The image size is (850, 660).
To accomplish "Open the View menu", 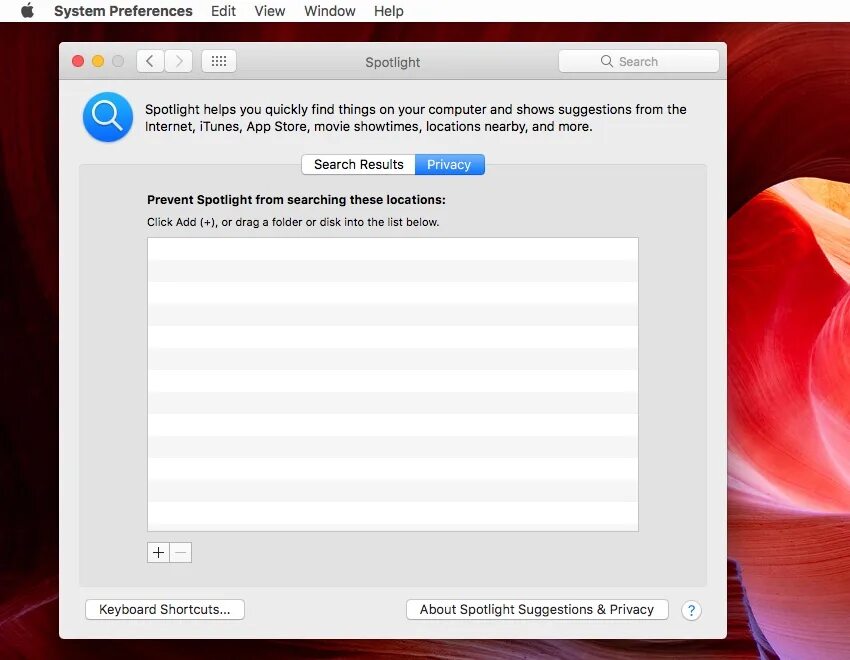I will (269, 11).
